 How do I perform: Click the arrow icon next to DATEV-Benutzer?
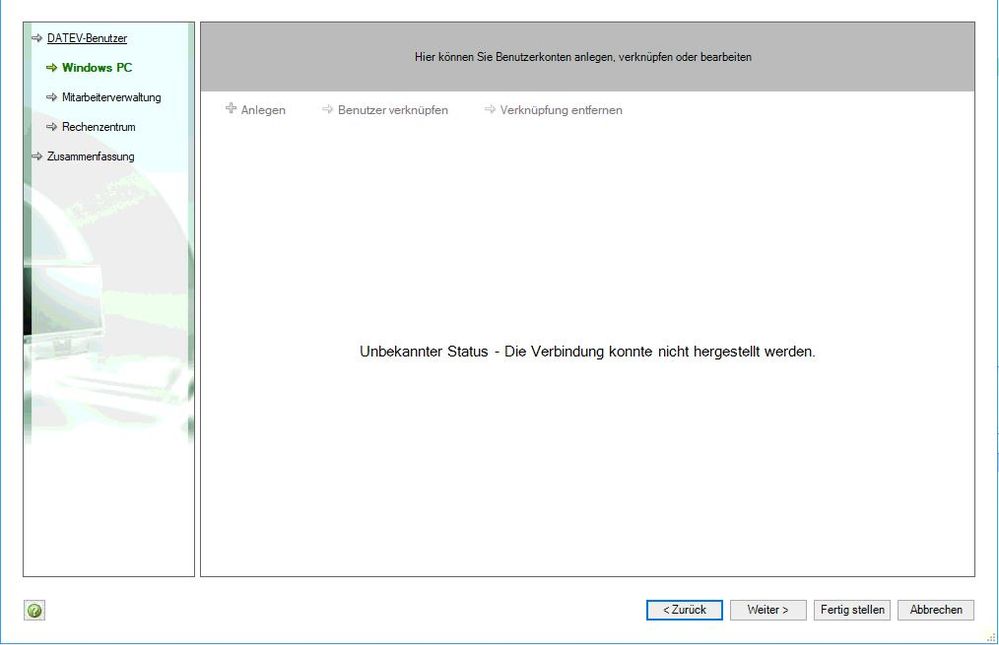tap(37, 39)
